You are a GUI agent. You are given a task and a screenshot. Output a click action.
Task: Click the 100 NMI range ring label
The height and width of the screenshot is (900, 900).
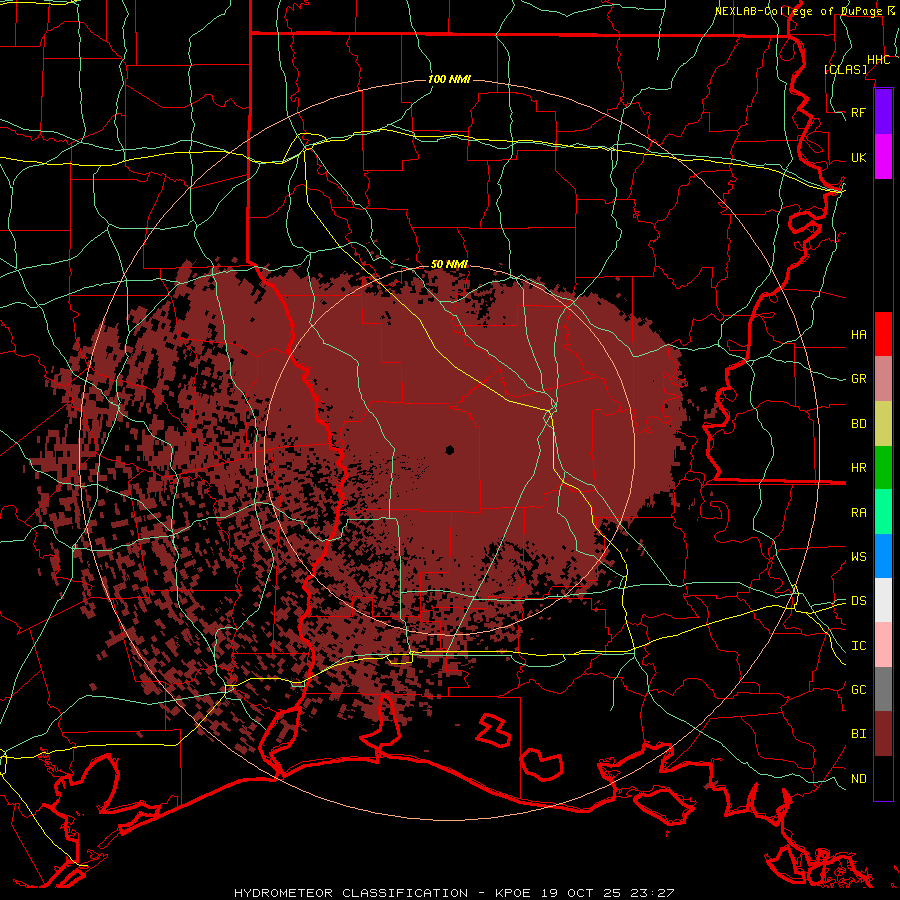click(449, 79)
